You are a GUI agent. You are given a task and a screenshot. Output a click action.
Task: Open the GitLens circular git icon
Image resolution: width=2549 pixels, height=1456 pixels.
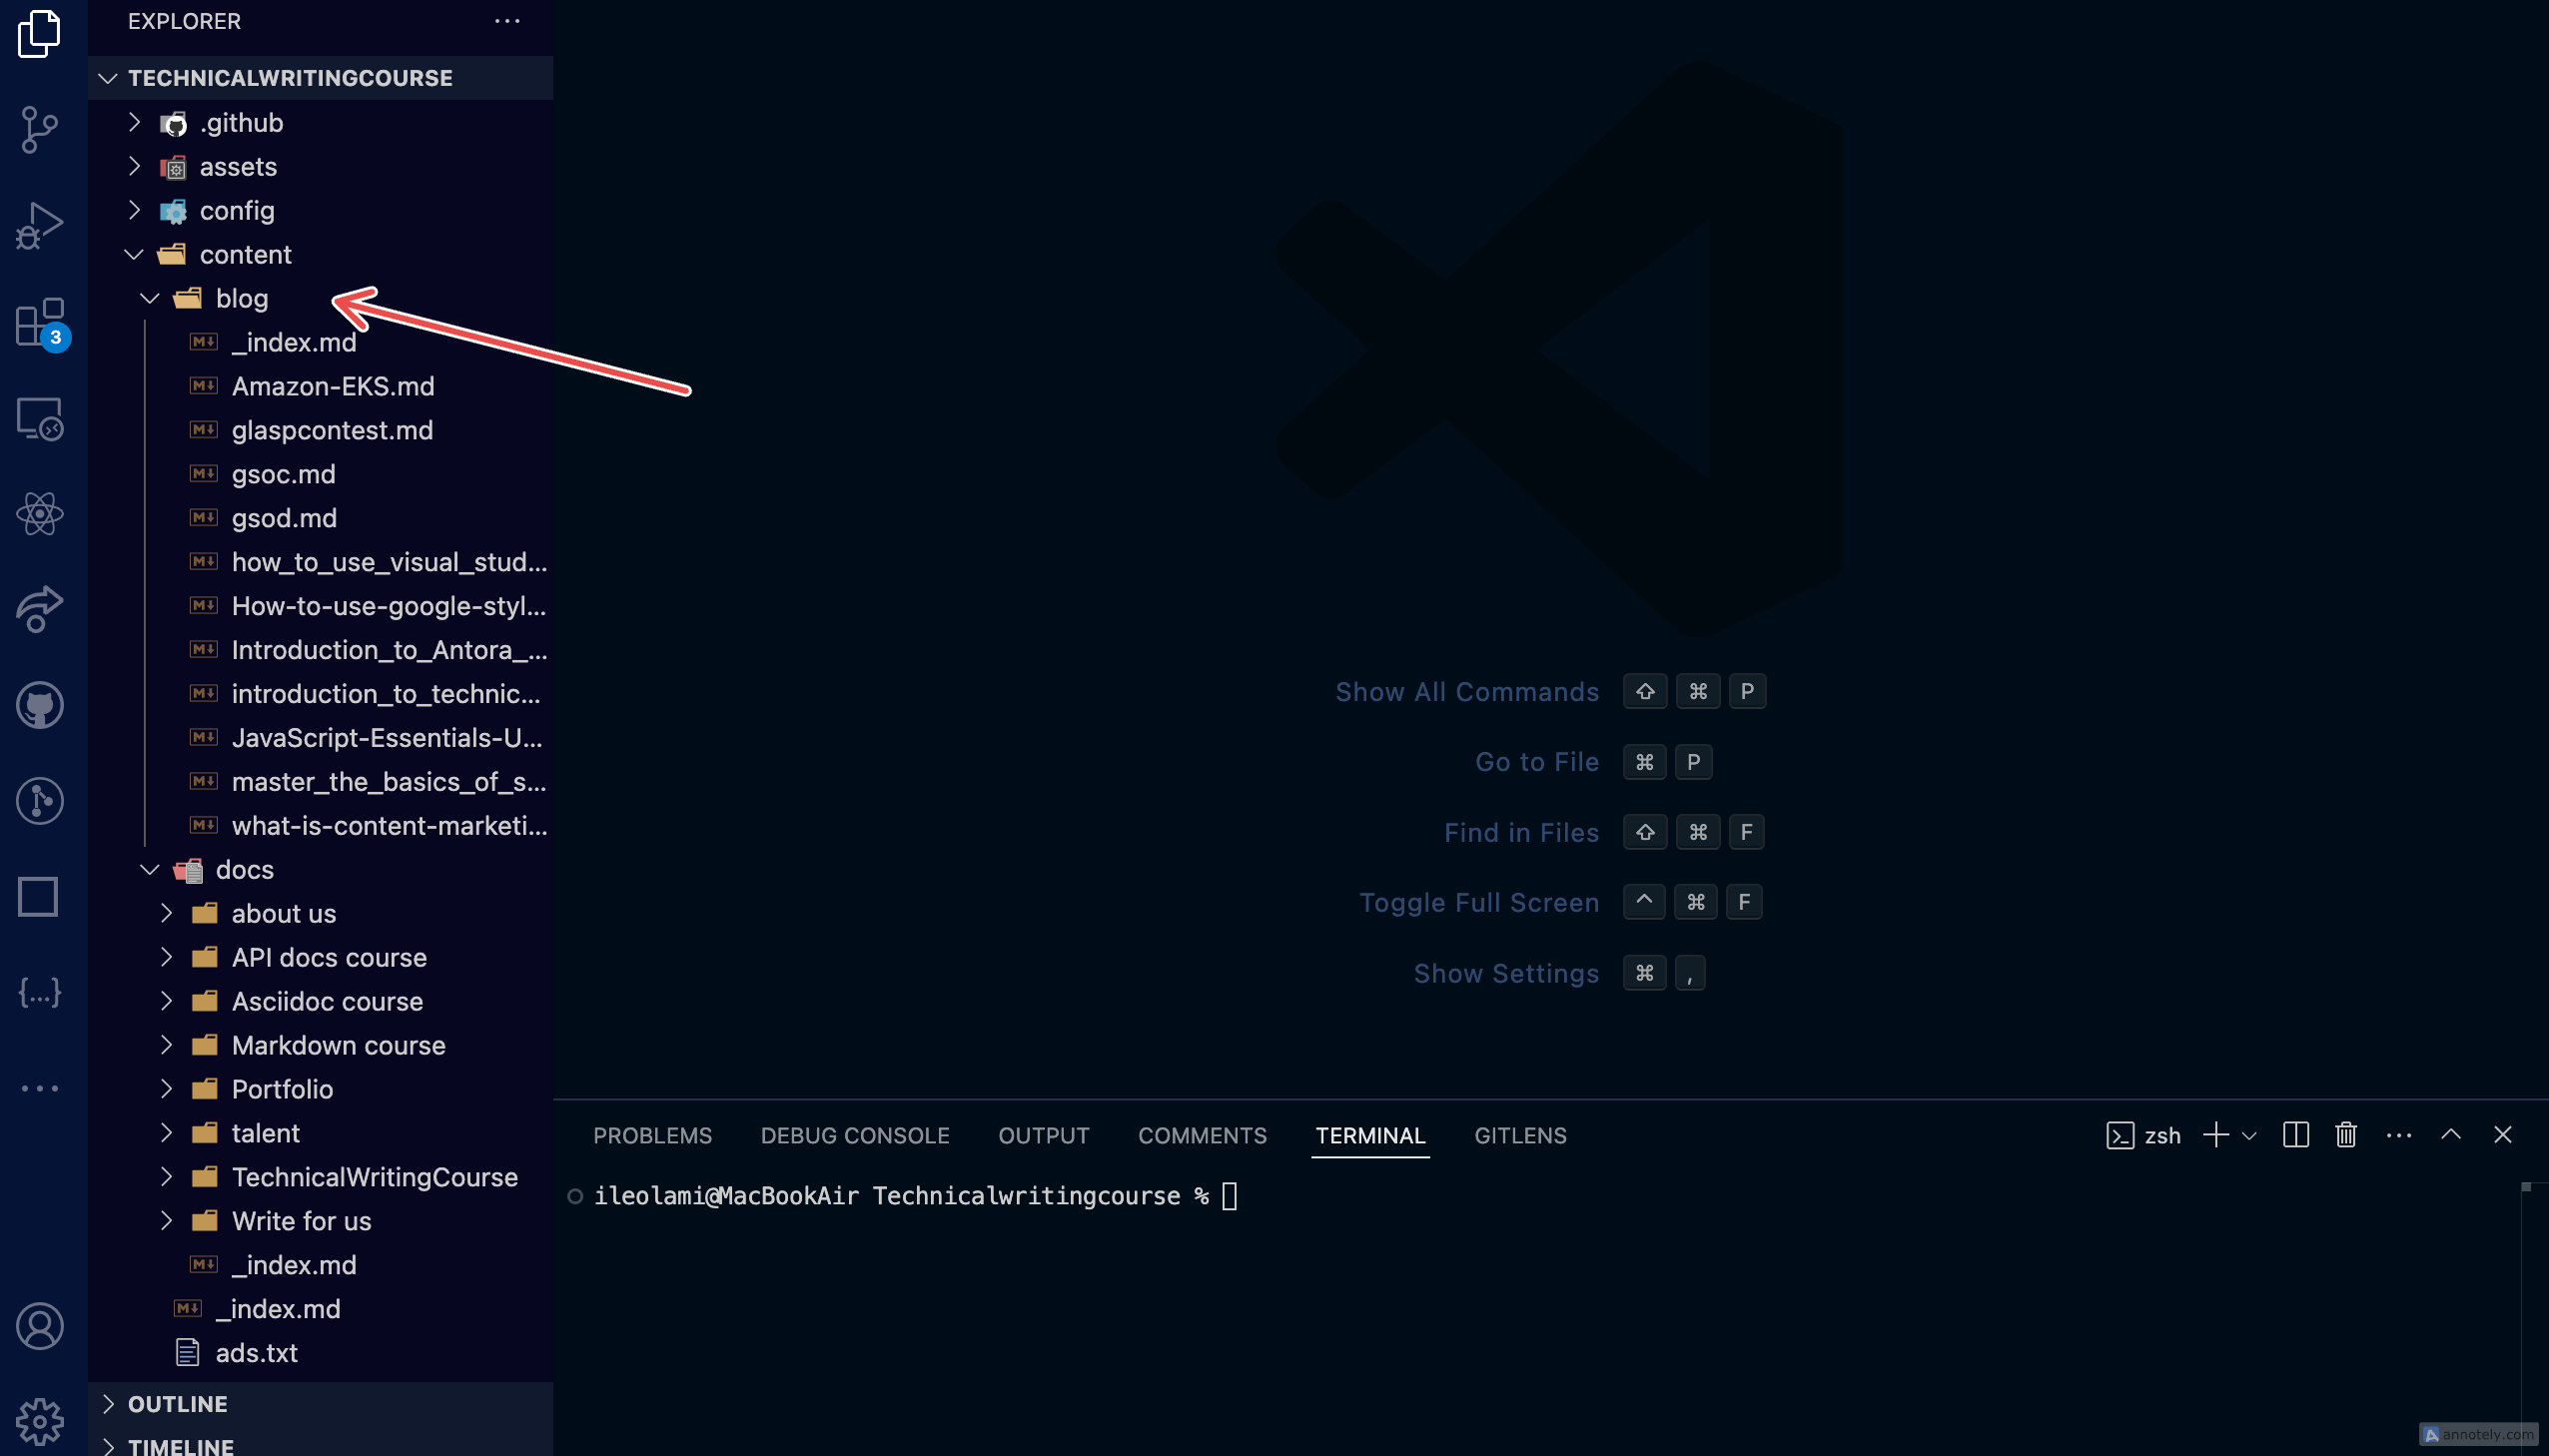click(39, 801)
